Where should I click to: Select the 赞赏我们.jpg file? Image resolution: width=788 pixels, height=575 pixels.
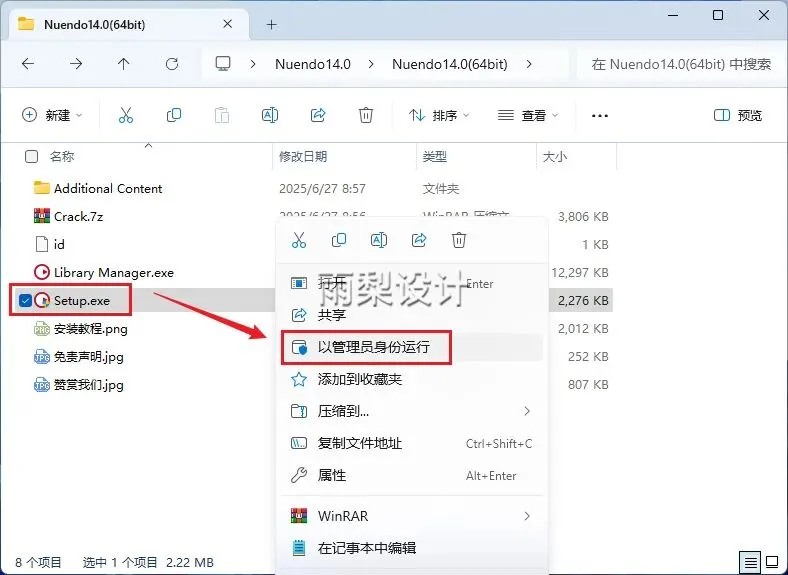(88, 385)
